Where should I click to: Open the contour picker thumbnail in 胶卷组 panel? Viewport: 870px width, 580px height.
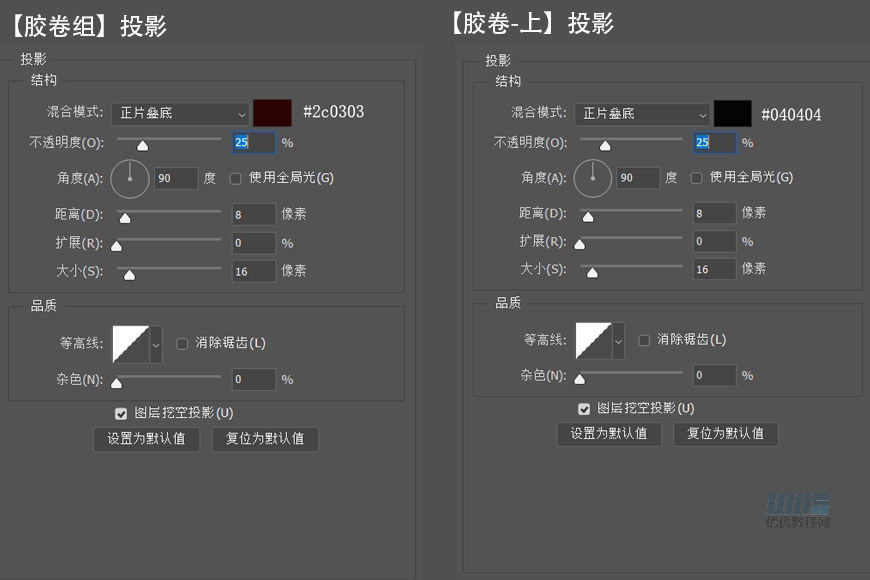[x=128, y=342]
